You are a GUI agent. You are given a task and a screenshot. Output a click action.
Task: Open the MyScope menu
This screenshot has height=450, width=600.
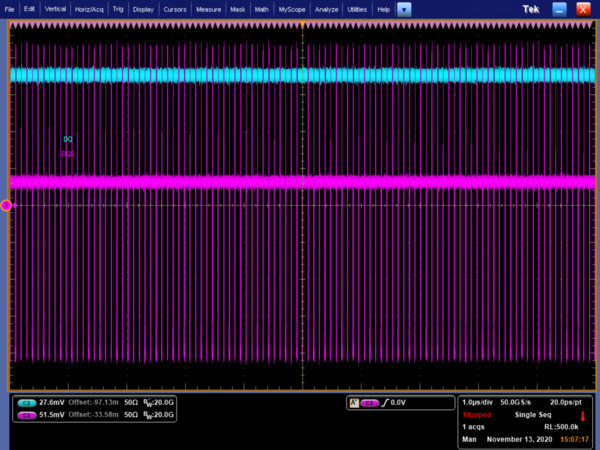coord(292,9)
